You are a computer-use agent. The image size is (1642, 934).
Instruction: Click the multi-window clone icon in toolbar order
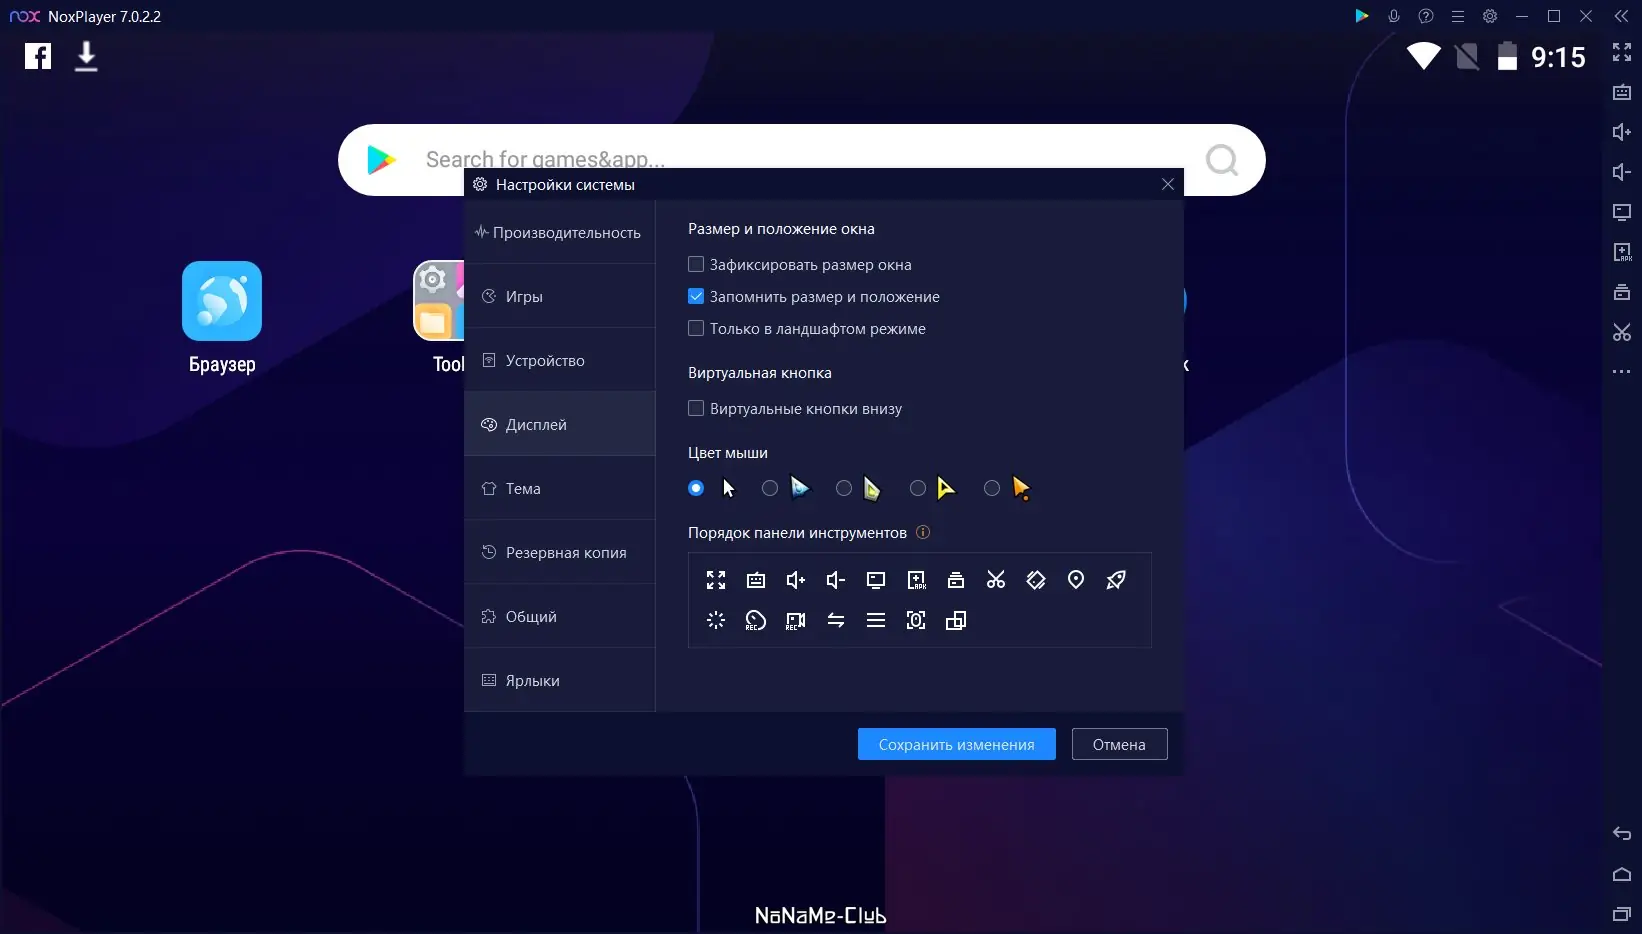point(956,620)
